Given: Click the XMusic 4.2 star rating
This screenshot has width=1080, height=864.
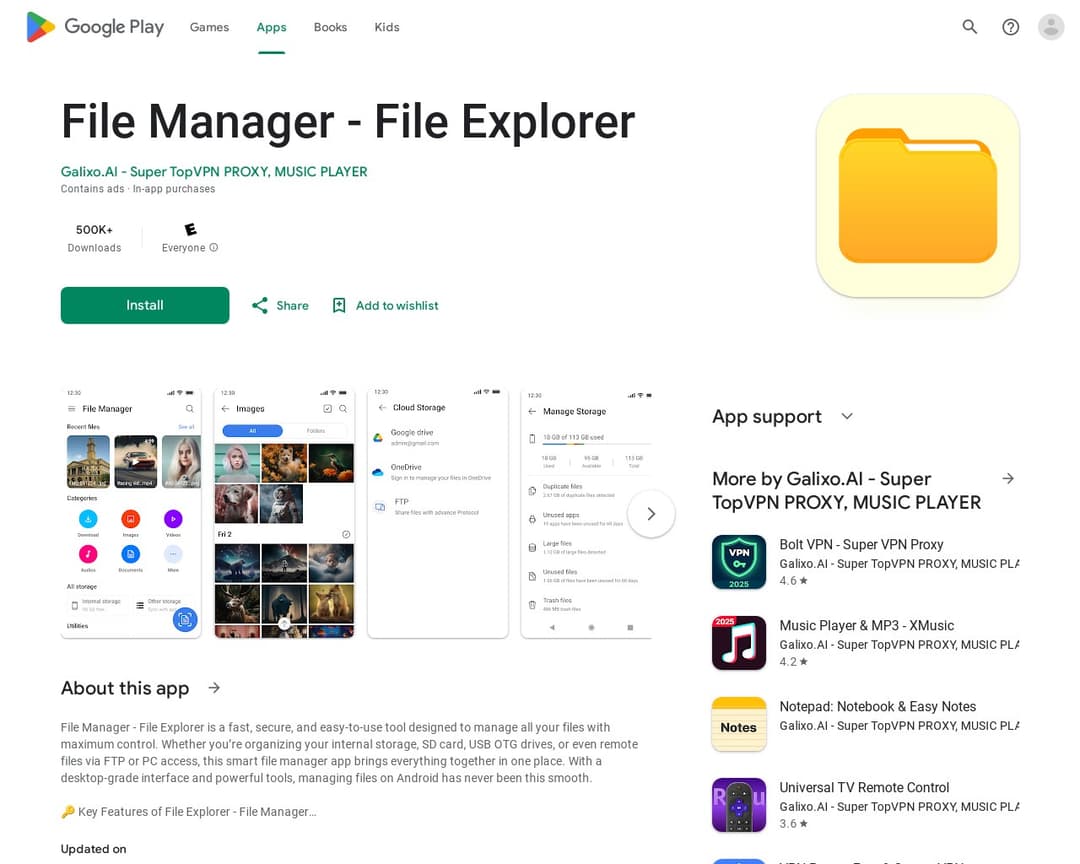Looking at the screenshot, I should point(793,661).
